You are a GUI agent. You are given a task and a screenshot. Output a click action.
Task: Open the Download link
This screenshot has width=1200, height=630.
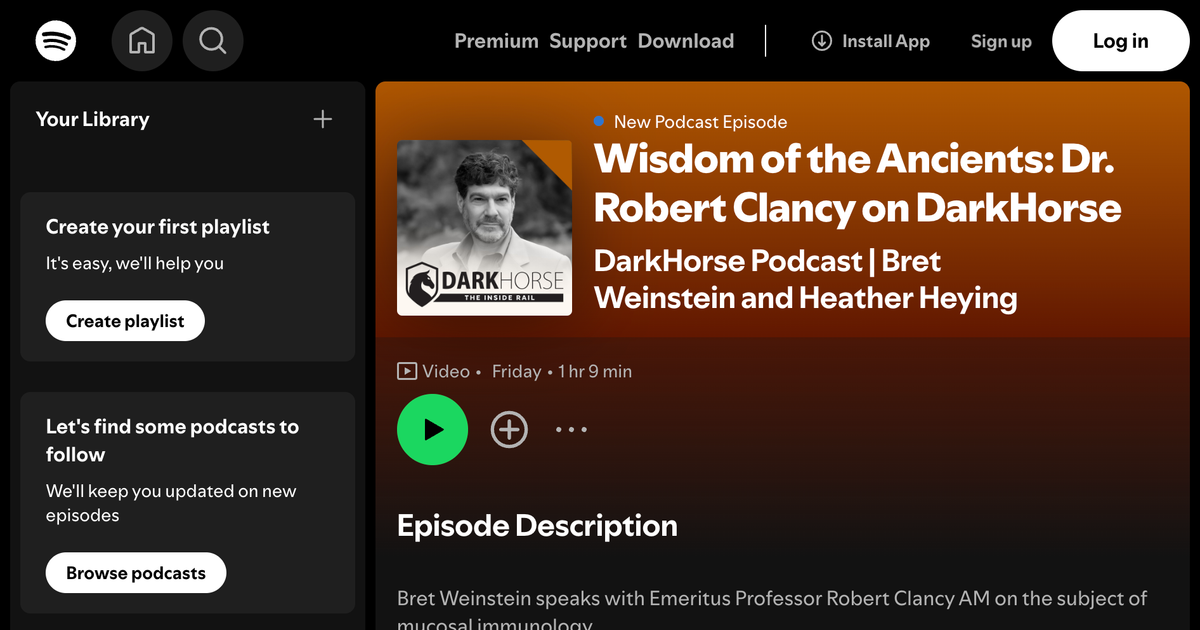click(686, 41)
